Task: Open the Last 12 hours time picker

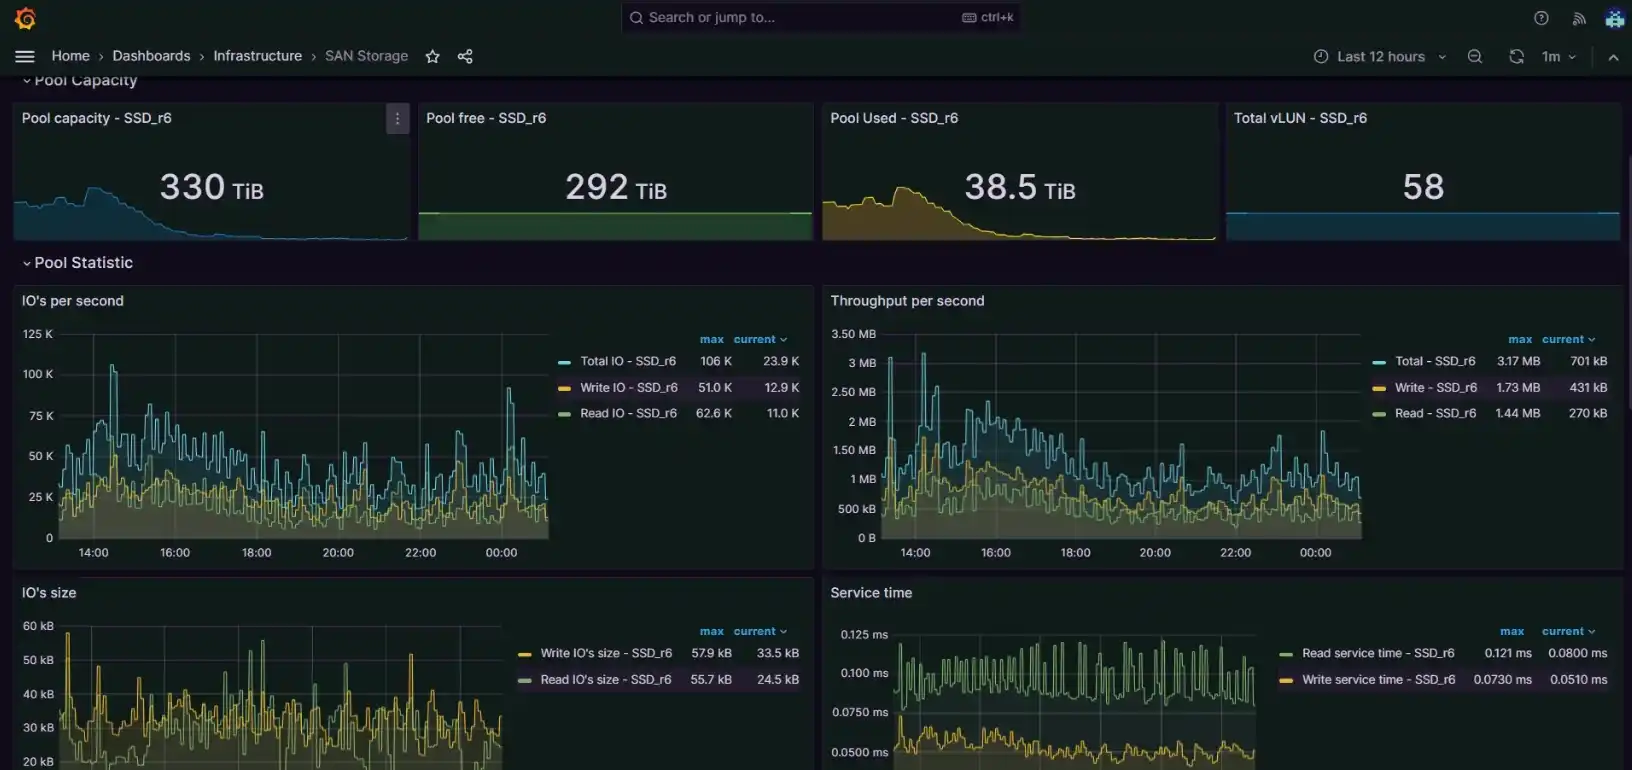Action: 1380,56
